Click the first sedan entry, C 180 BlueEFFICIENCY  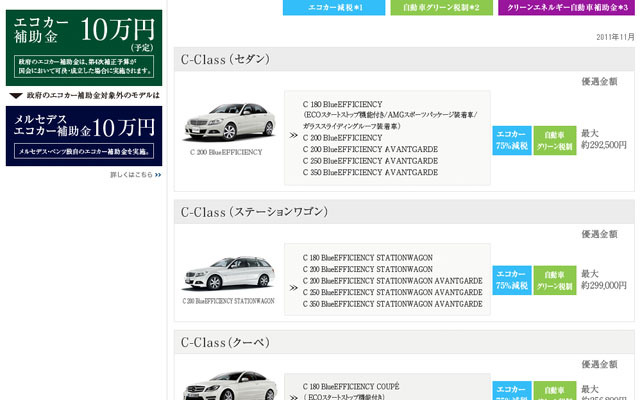(x=342, y=104)
